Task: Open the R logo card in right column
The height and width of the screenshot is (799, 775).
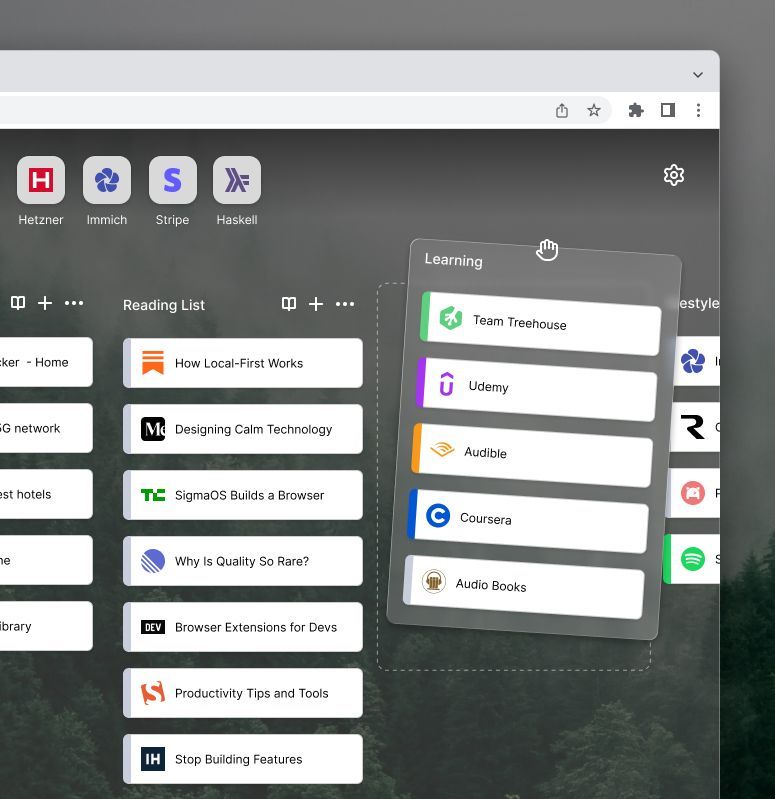Action: point(694,427)
